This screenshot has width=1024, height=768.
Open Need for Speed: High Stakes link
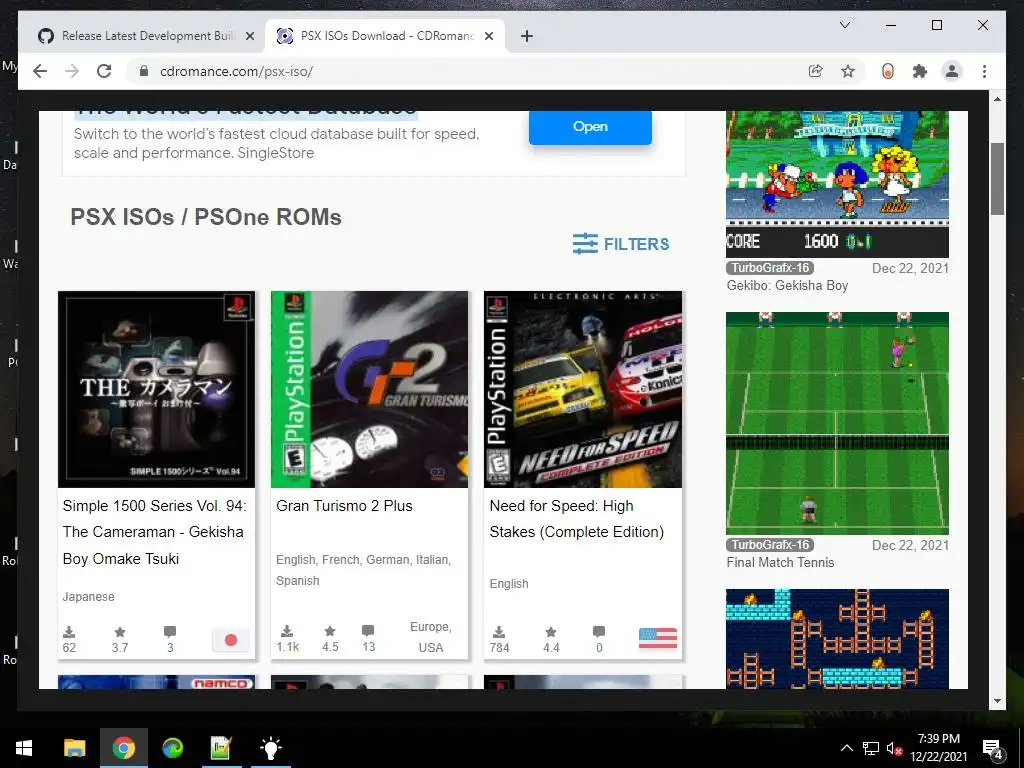pos(577,519)
